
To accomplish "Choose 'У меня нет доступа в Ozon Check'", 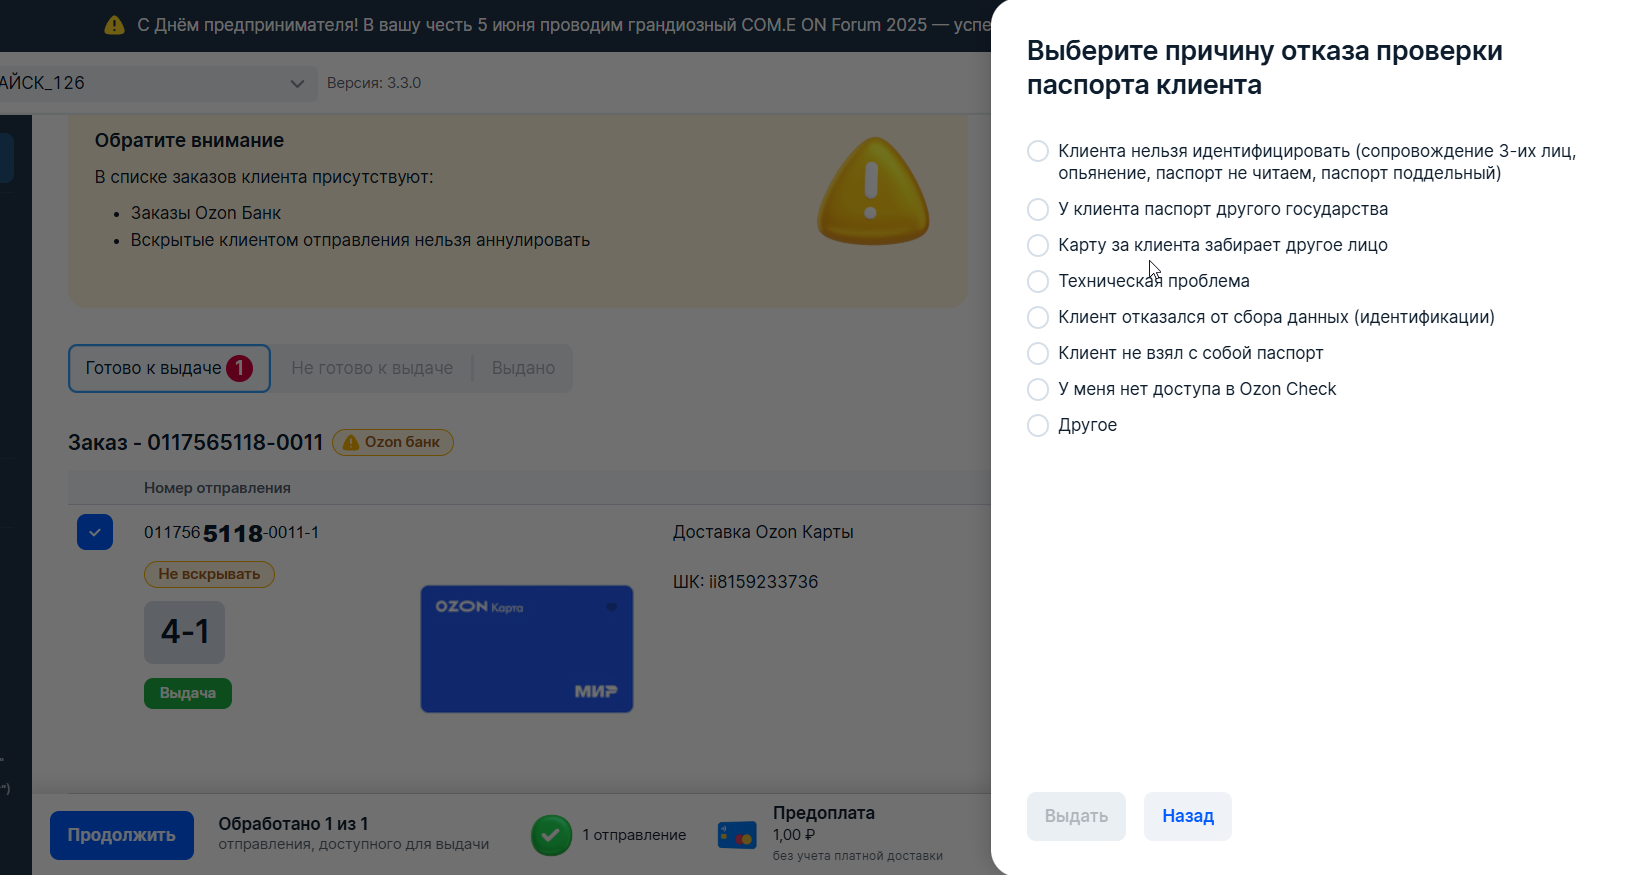I will [1038, 389].
